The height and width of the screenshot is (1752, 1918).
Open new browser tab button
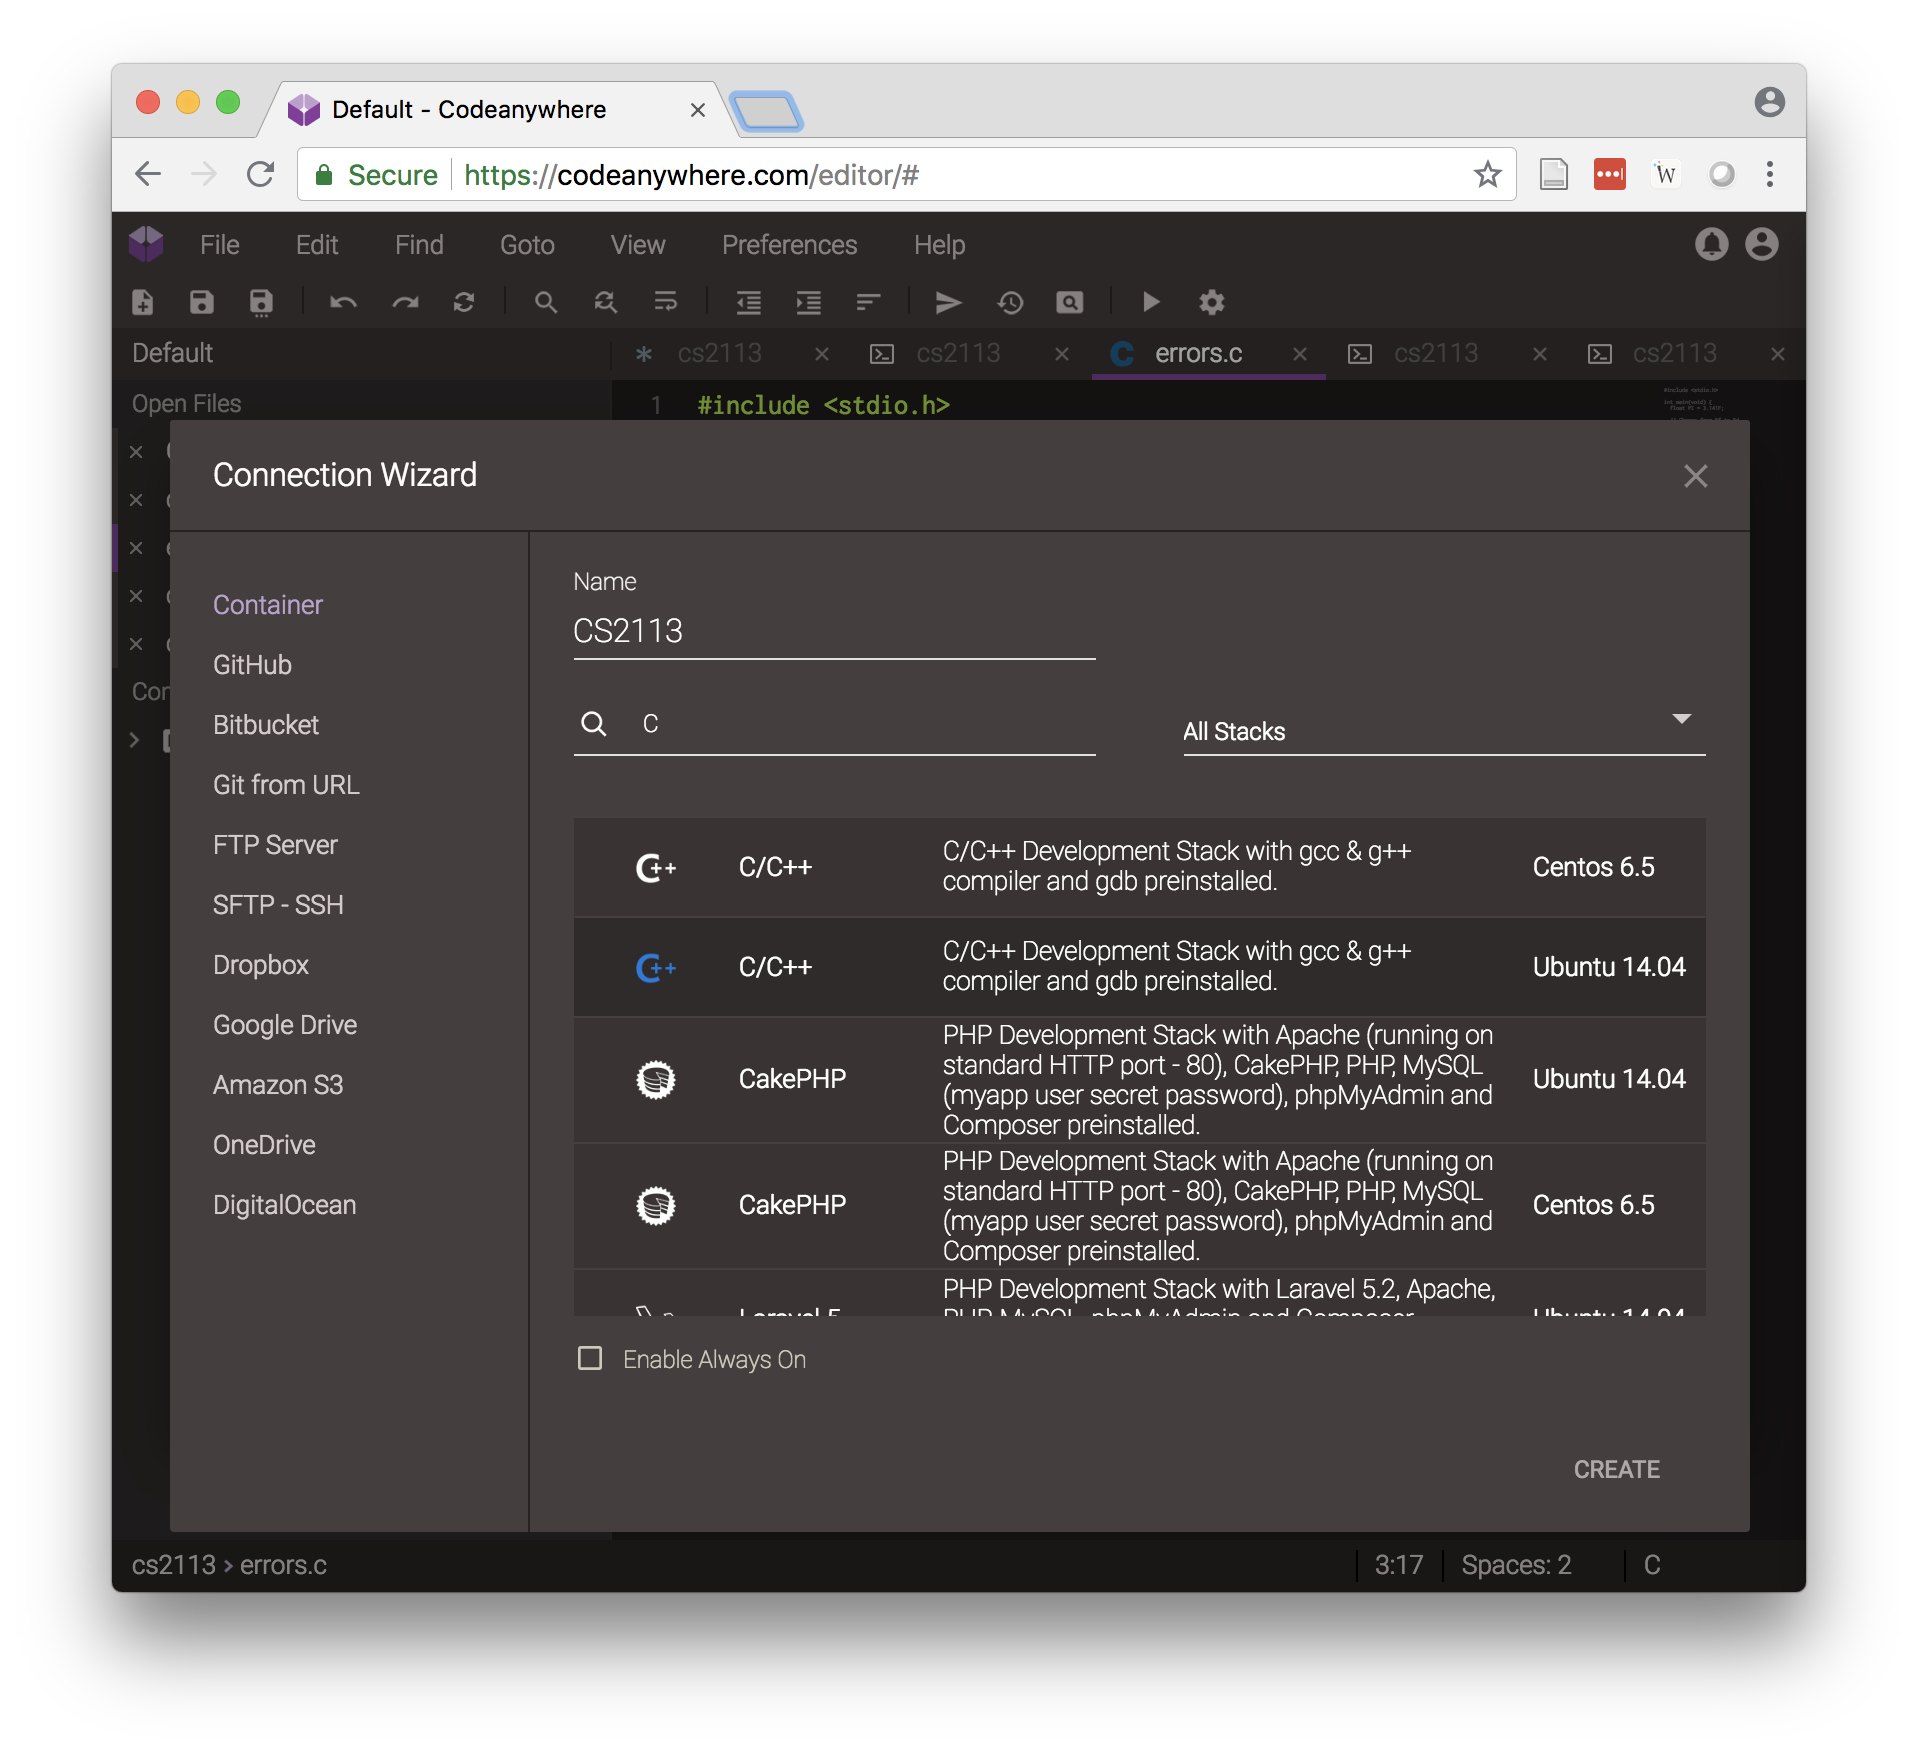767,110
